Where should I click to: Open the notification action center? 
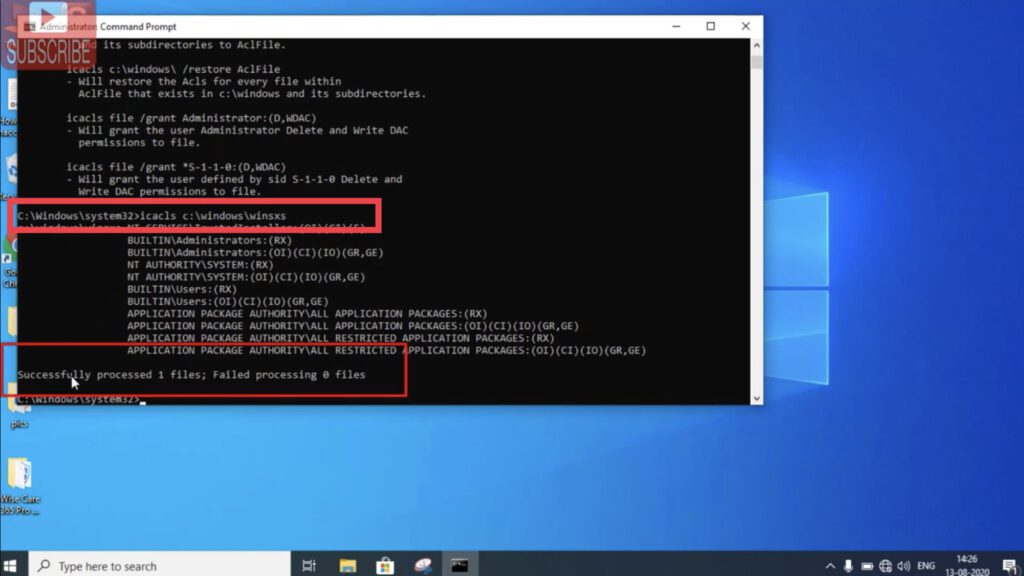(x=1009, y=566)
